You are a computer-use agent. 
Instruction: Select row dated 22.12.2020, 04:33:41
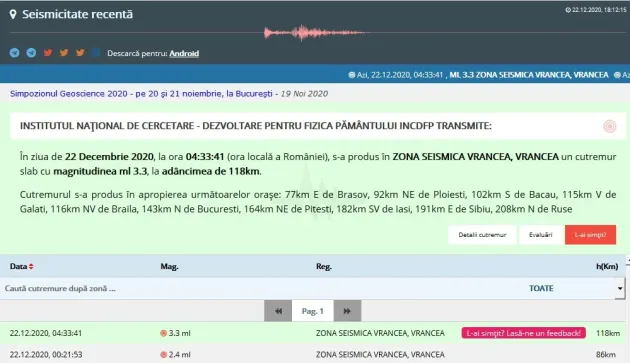point(313,333)
